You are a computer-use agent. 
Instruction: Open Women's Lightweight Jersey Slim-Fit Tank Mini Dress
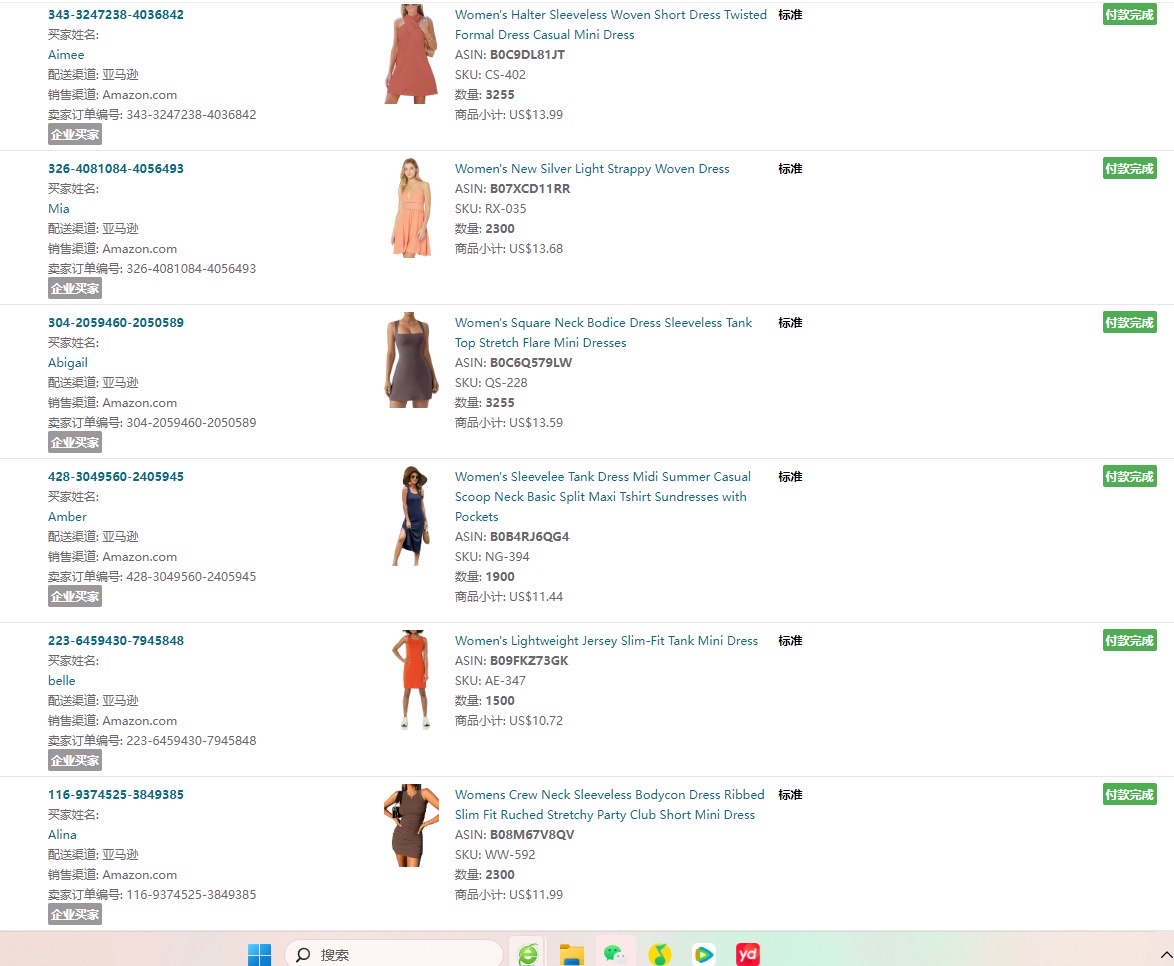[606, 640]
